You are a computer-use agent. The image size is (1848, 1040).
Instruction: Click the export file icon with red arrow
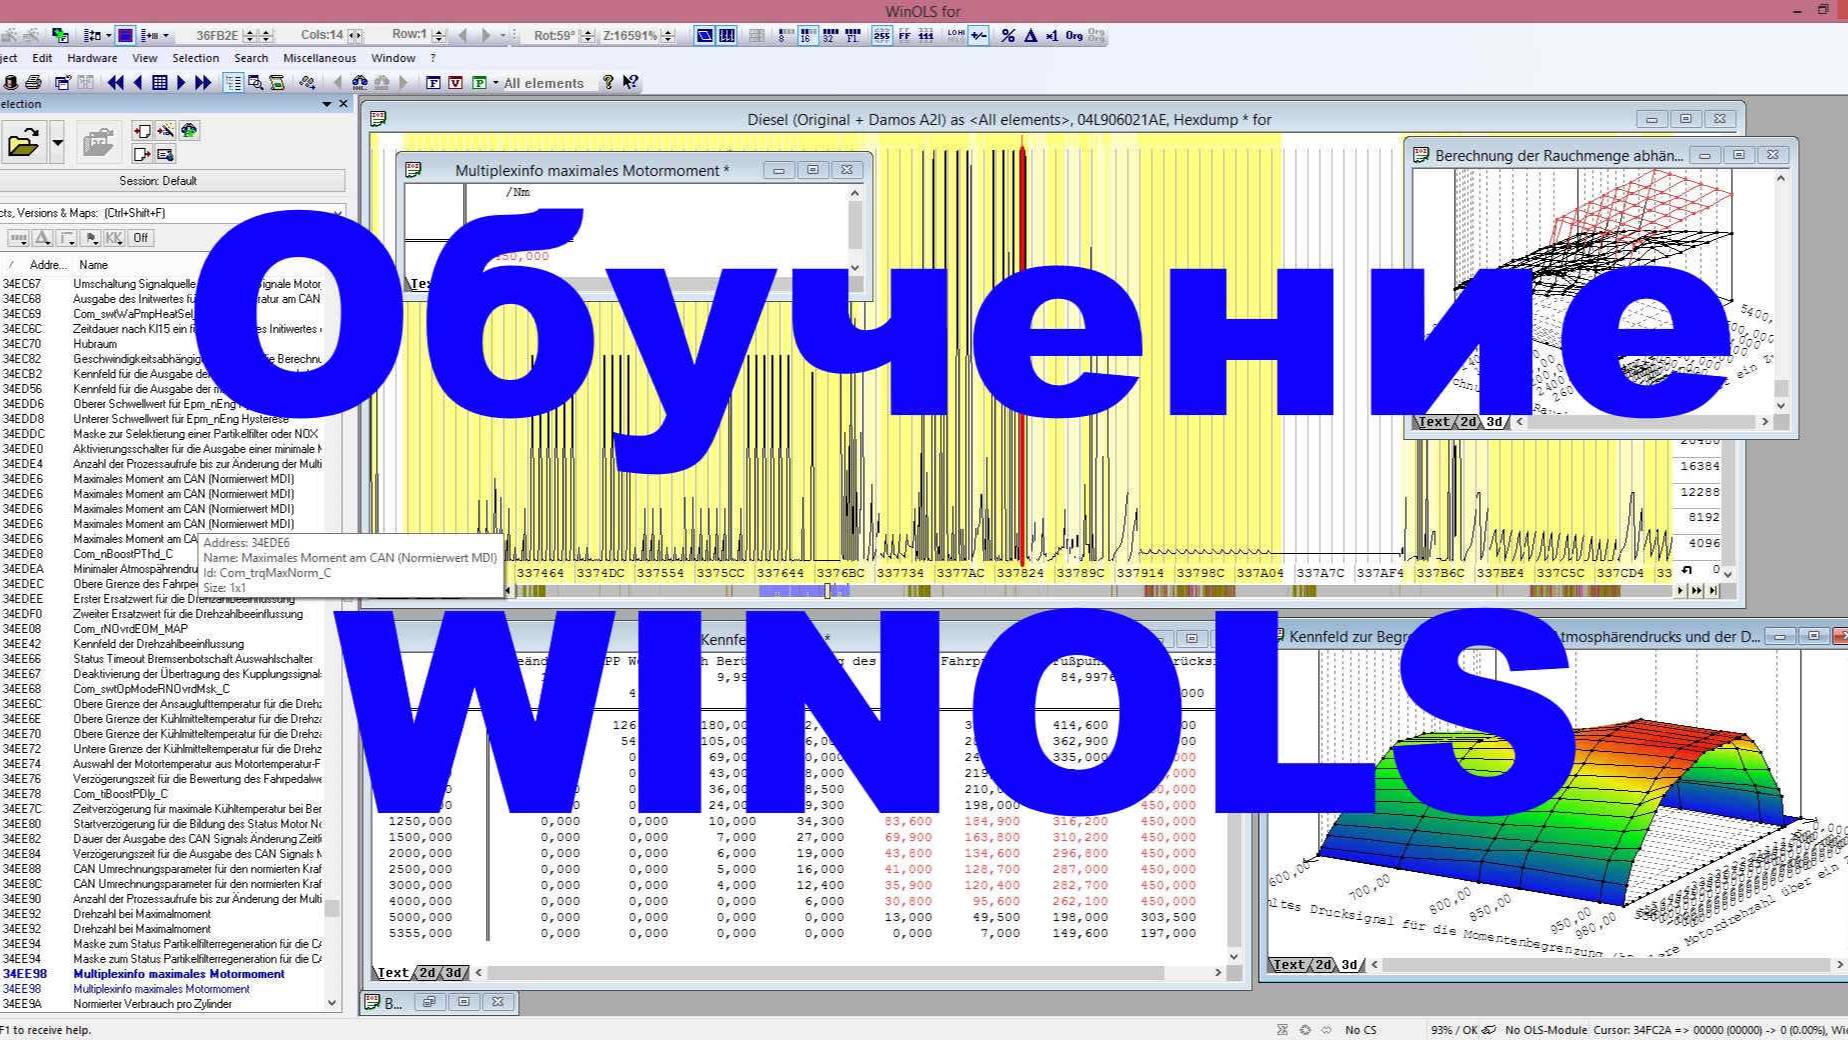(142, 154)
